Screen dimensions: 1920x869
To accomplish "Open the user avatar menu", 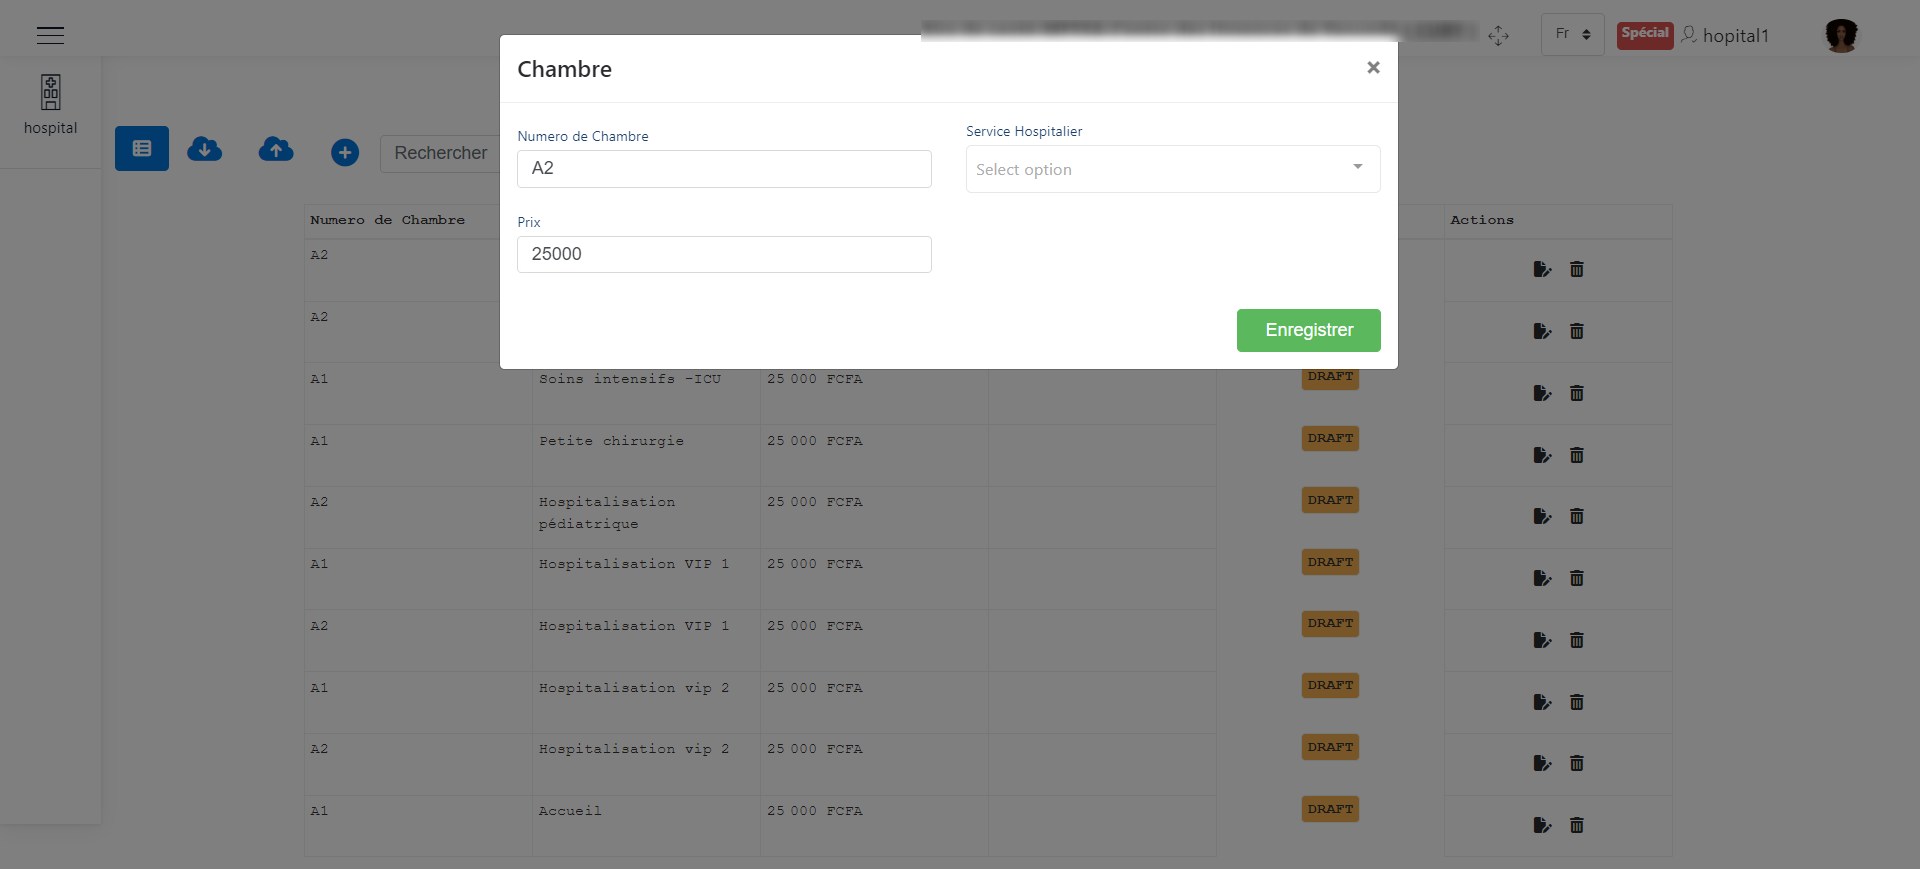I will [1841, 35].
